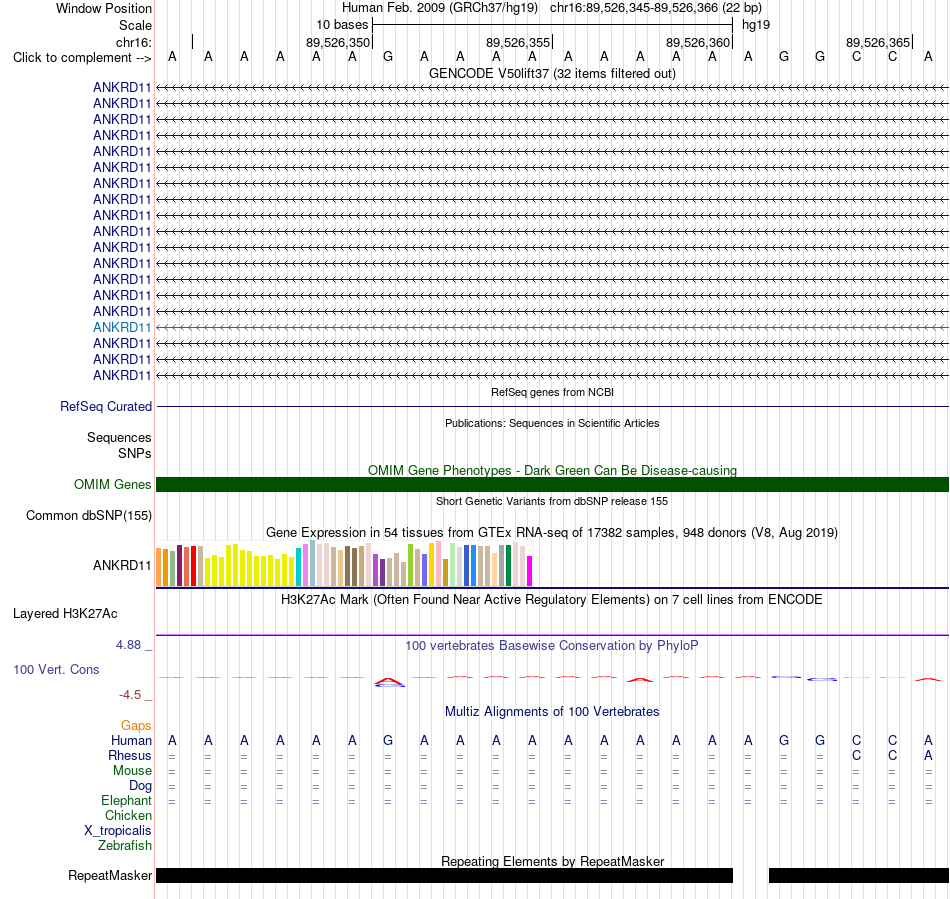The width and height of the screenshot is (950, 899).
Task: Select the long left black RepeatMasker element
Action: 444,875
